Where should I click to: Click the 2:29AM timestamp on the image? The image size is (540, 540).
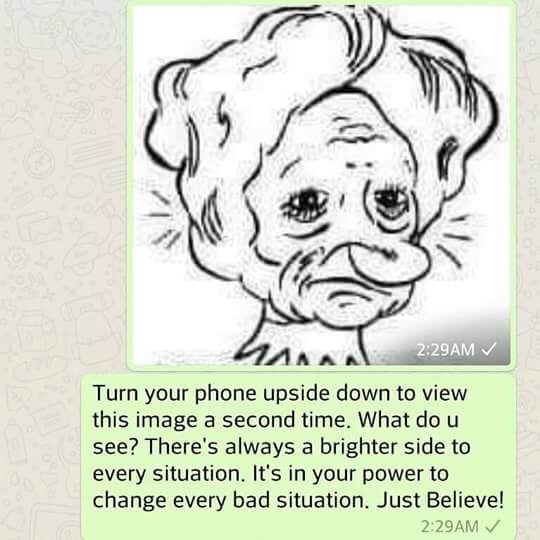pos(445,350)
